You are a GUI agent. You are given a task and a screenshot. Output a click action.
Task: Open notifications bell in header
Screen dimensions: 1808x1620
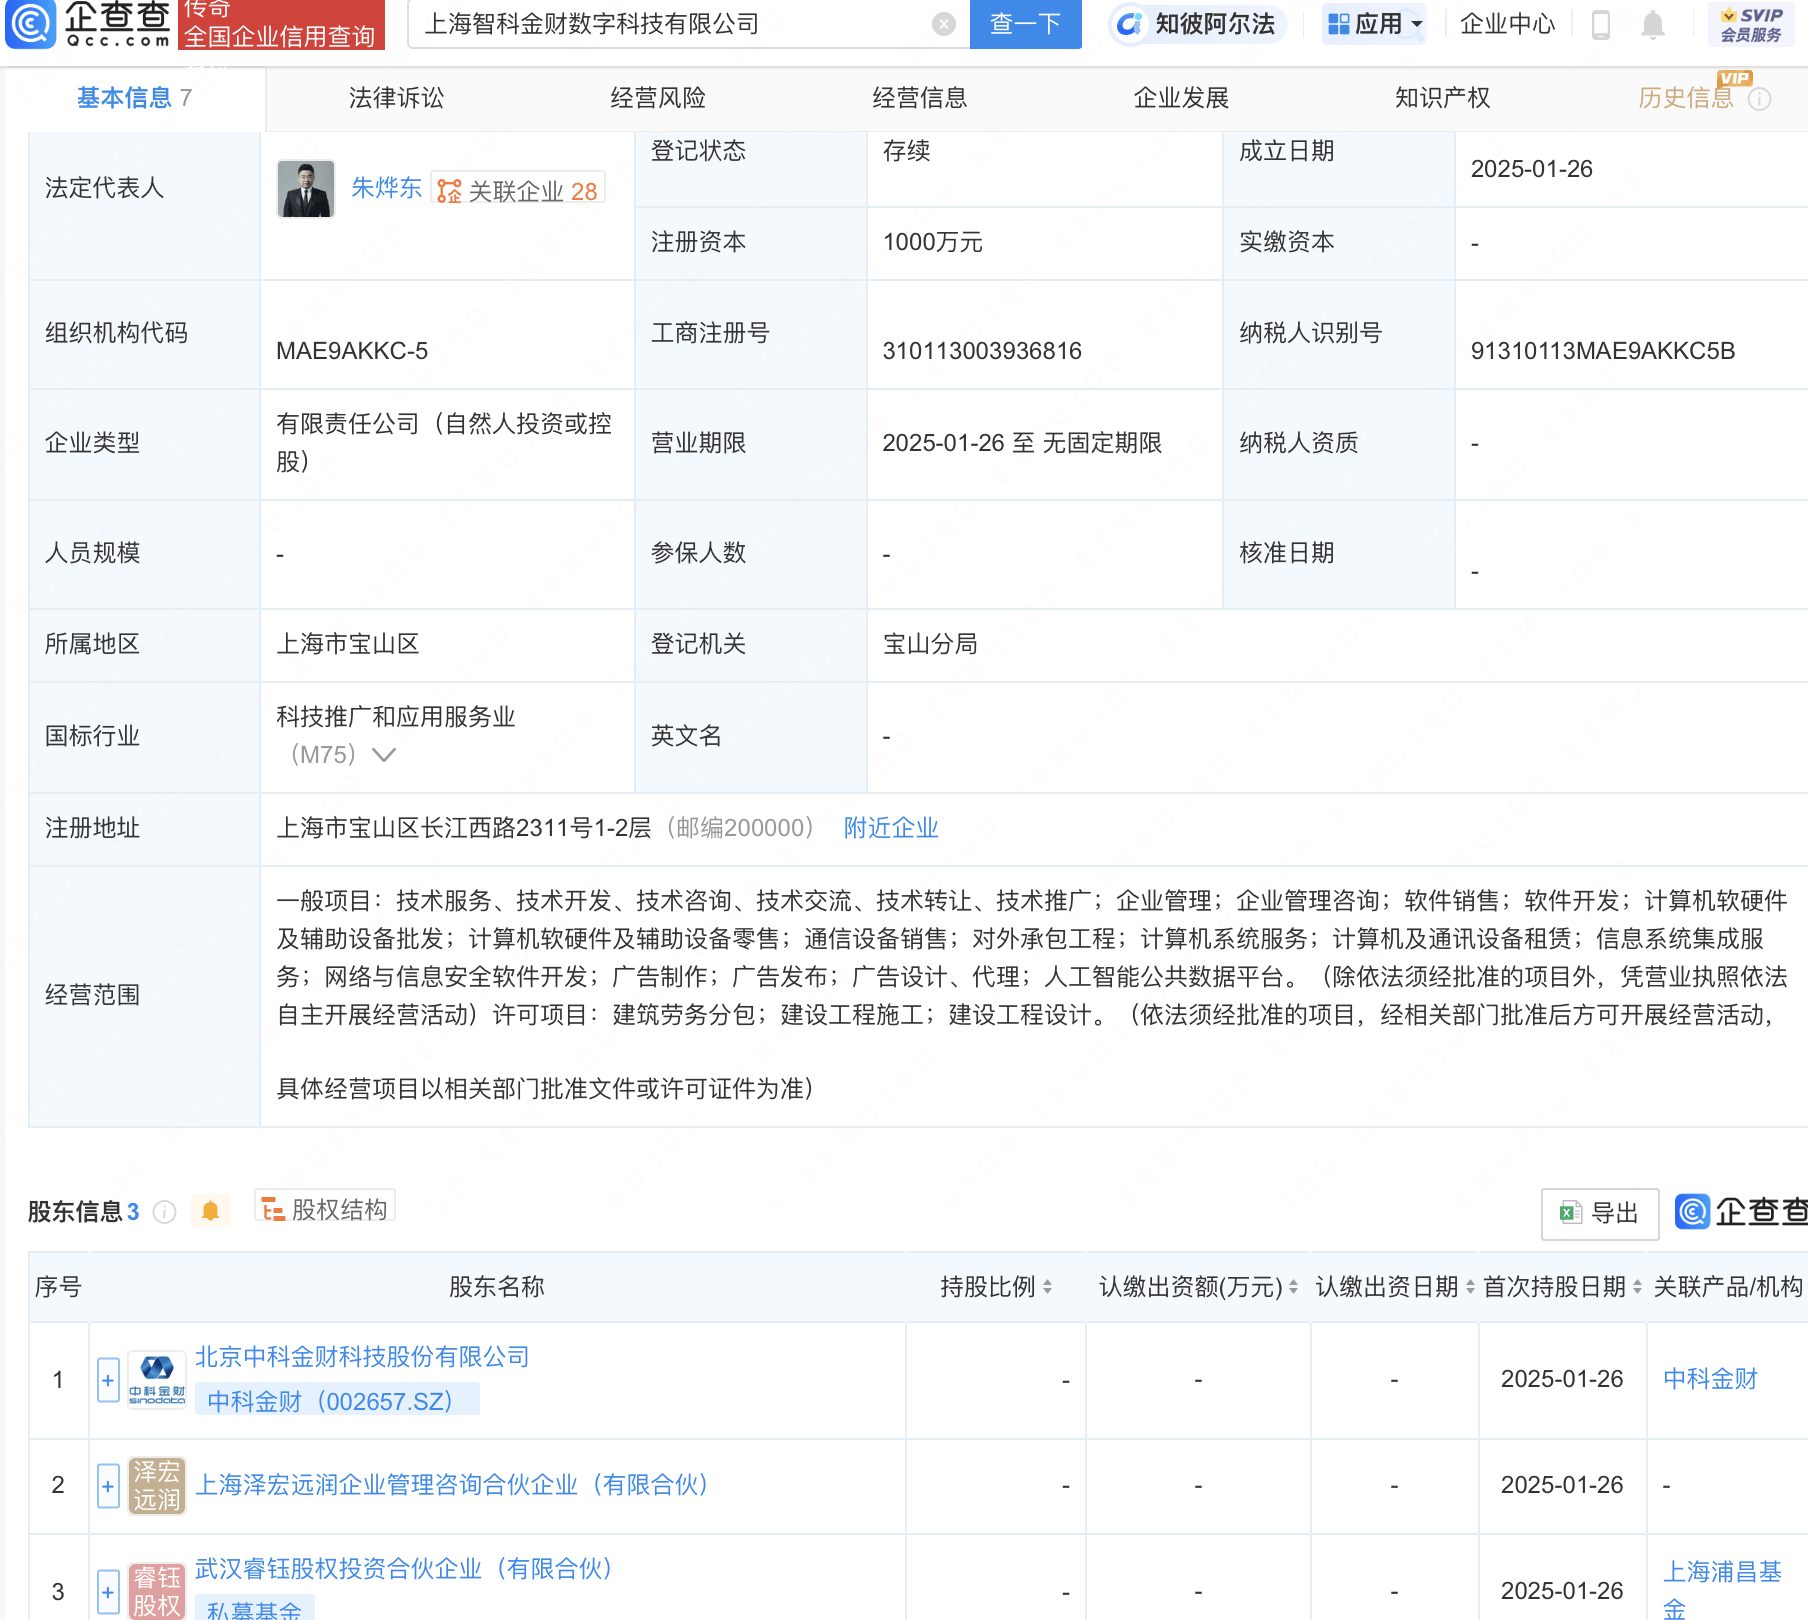[x=1653, y=24]
